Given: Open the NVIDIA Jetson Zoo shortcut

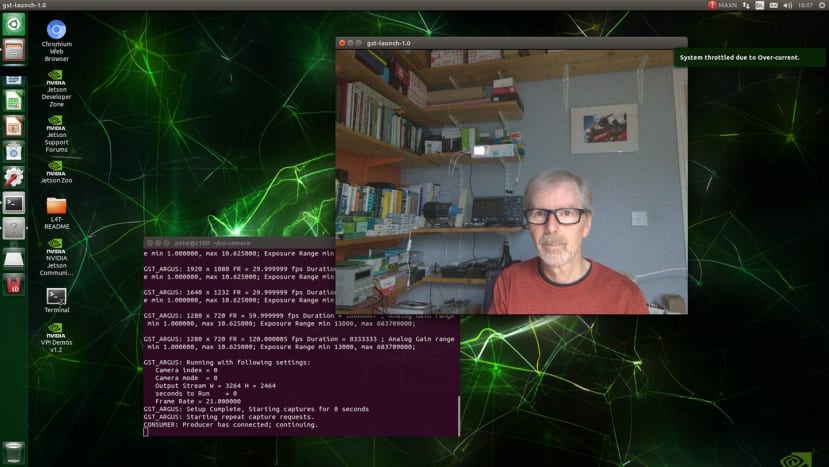Looking at the screenshot, I should point(57,172).
